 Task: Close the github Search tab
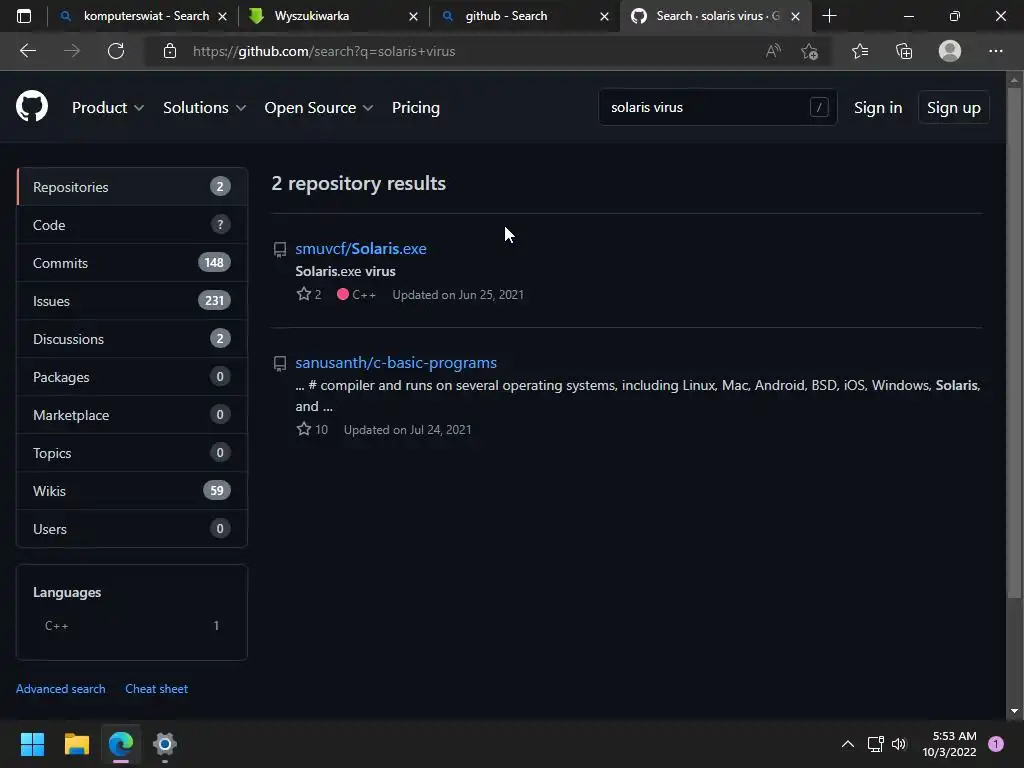point(605,16)
